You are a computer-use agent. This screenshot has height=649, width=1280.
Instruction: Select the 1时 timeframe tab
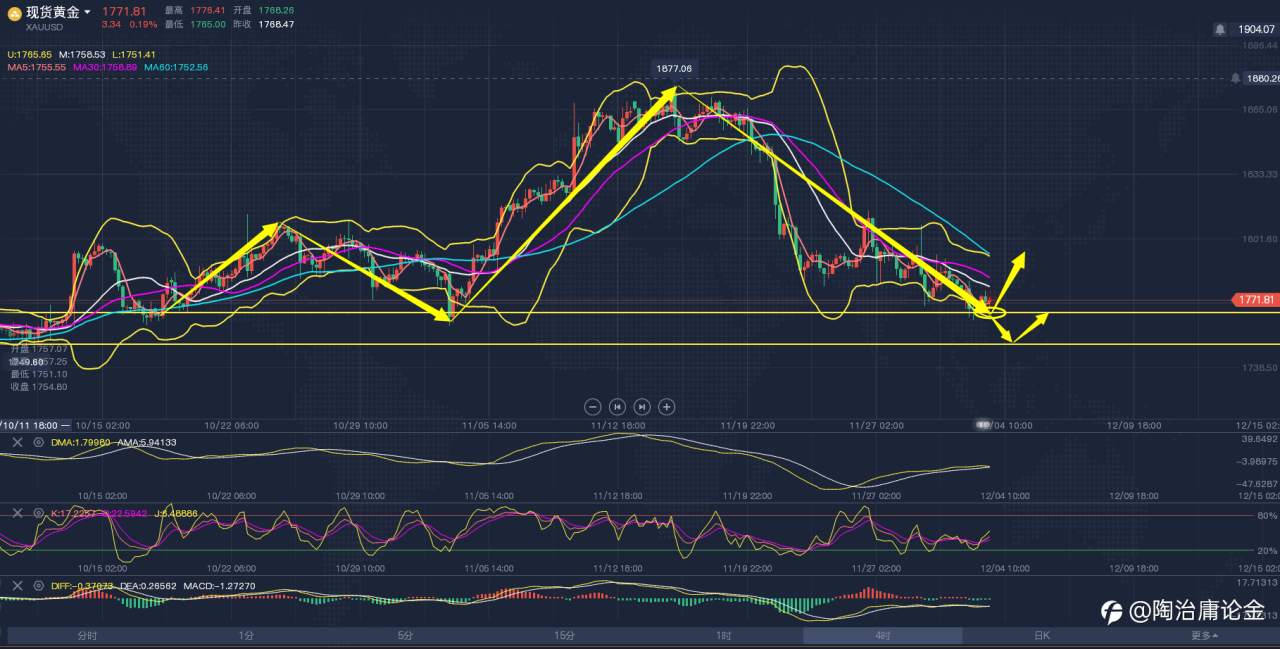(723, 635)
